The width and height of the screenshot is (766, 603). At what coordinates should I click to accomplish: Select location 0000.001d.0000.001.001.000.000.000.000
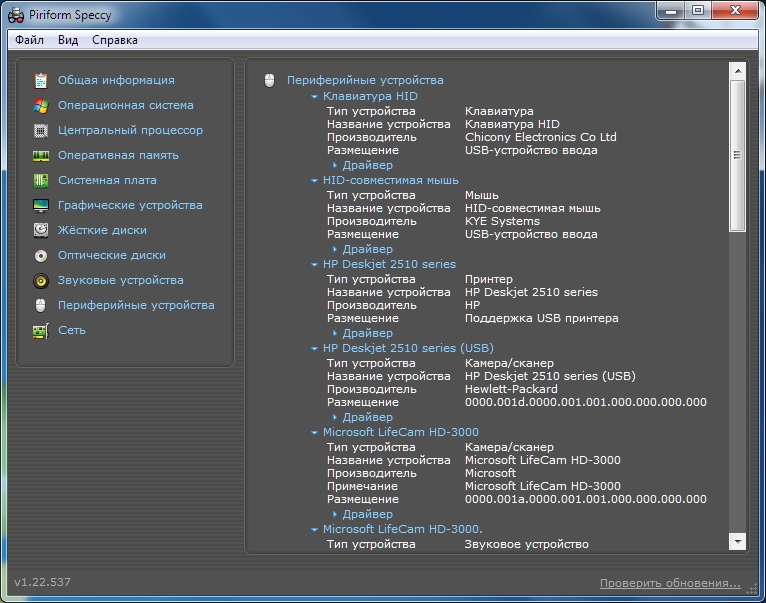[x=585, y=403]
